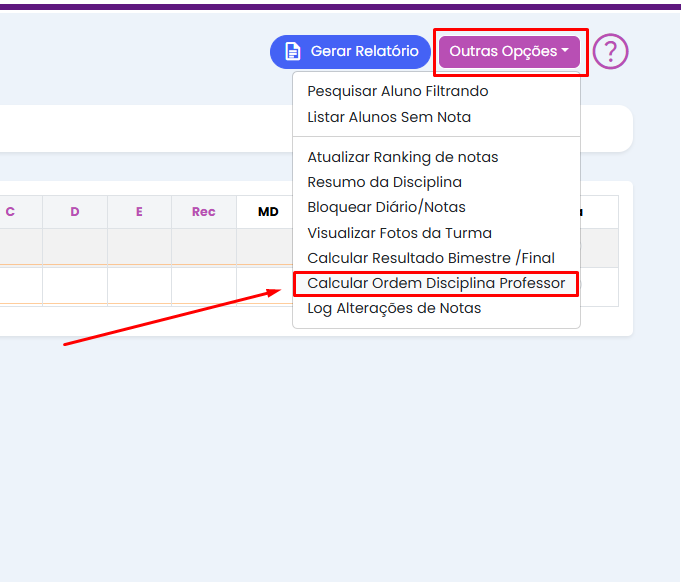
Task: Open Visualizar Fotos da Turma
Action: click(x=399, y=233)
